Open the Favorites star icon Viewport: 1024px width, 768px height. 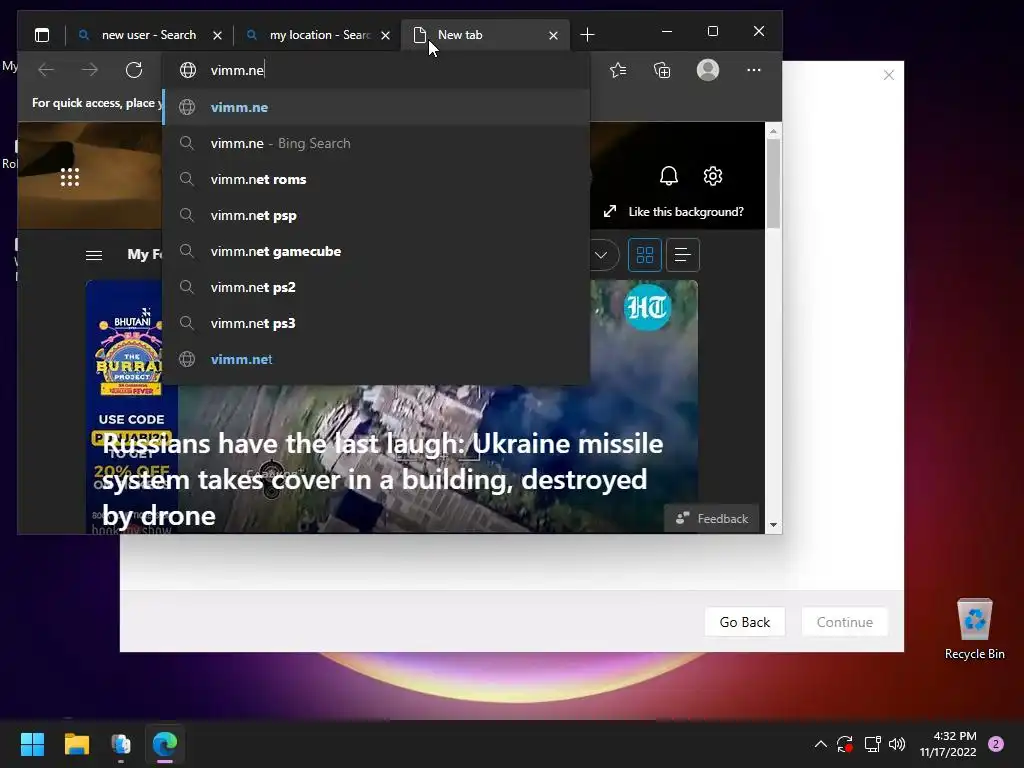[x=618, y=70]
